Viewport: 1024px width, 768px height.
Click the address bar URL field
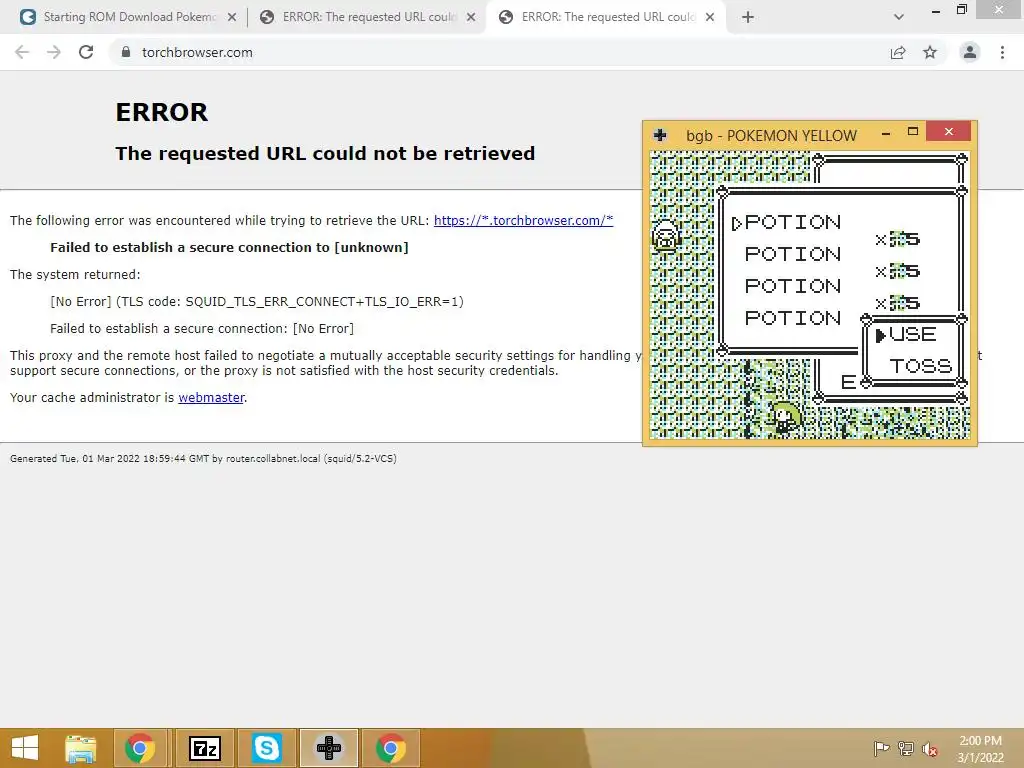tap(496, 52)
